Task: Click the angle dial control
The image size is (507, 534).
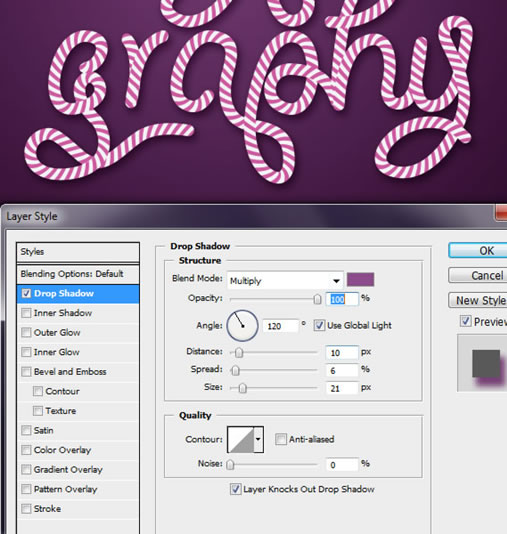Action: tap(242, 326)
